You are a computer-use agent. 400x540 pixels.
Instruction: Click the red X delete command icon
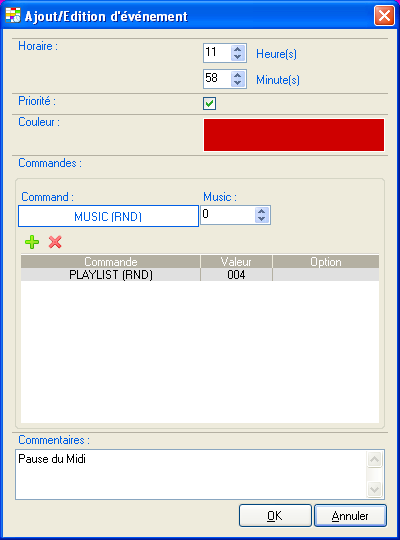pos(55,242)
